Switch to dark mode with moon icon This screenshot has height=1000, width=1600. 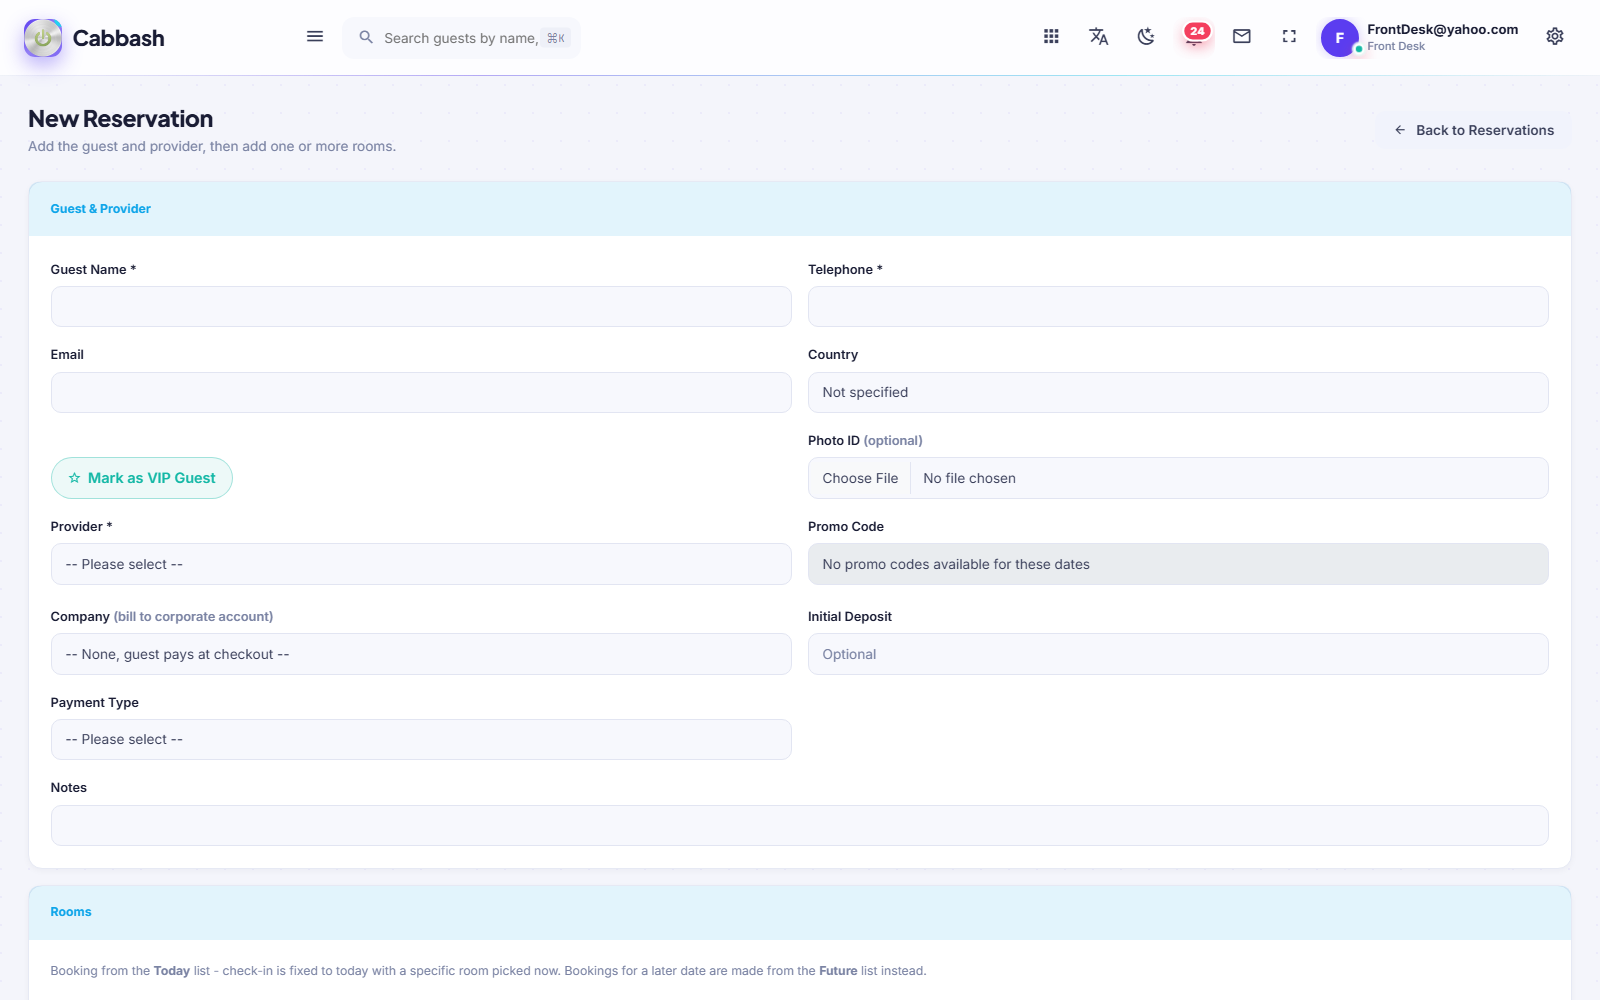(x=1146, y=37)
